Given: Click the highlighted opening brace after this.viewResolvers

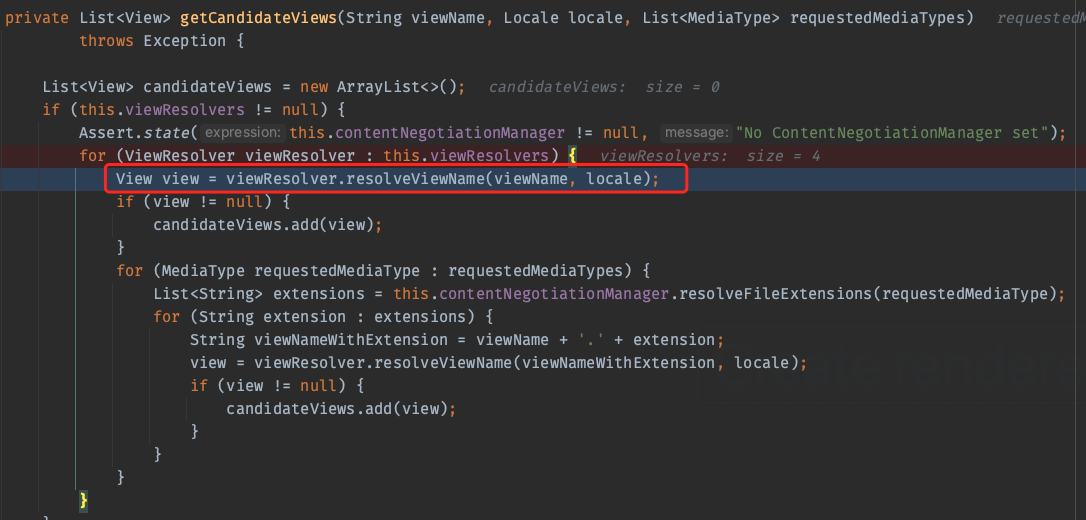Looking at the screenshot, I should (x=573, y=156).
